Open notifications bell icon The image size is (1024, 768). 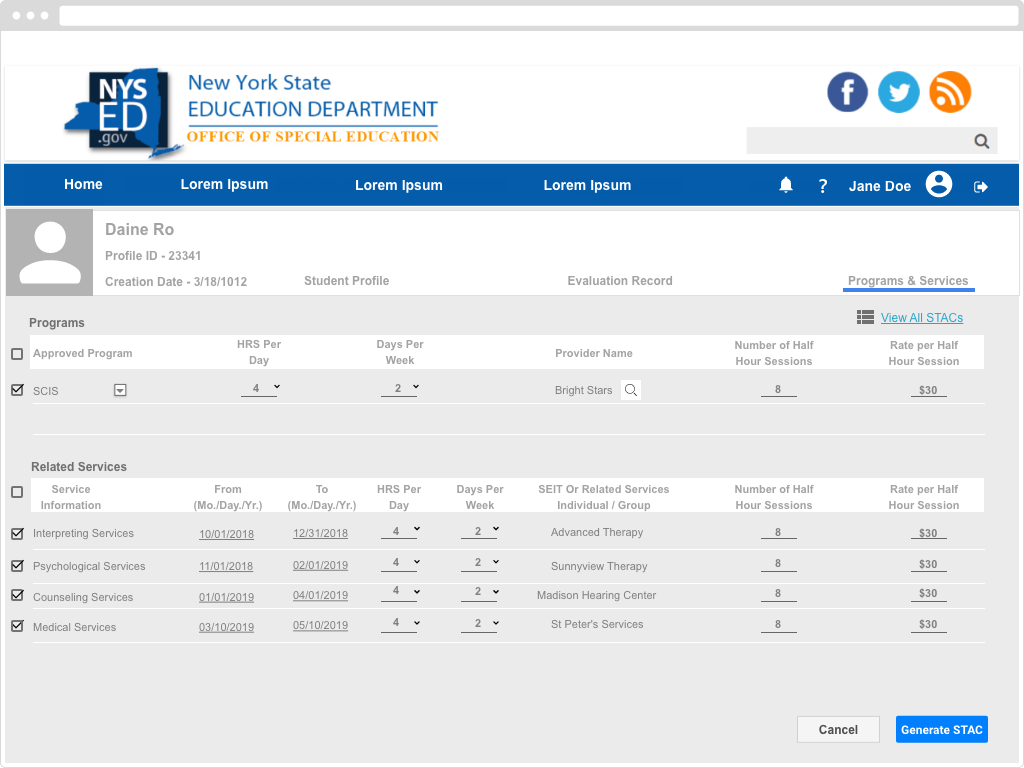[786, 185]
